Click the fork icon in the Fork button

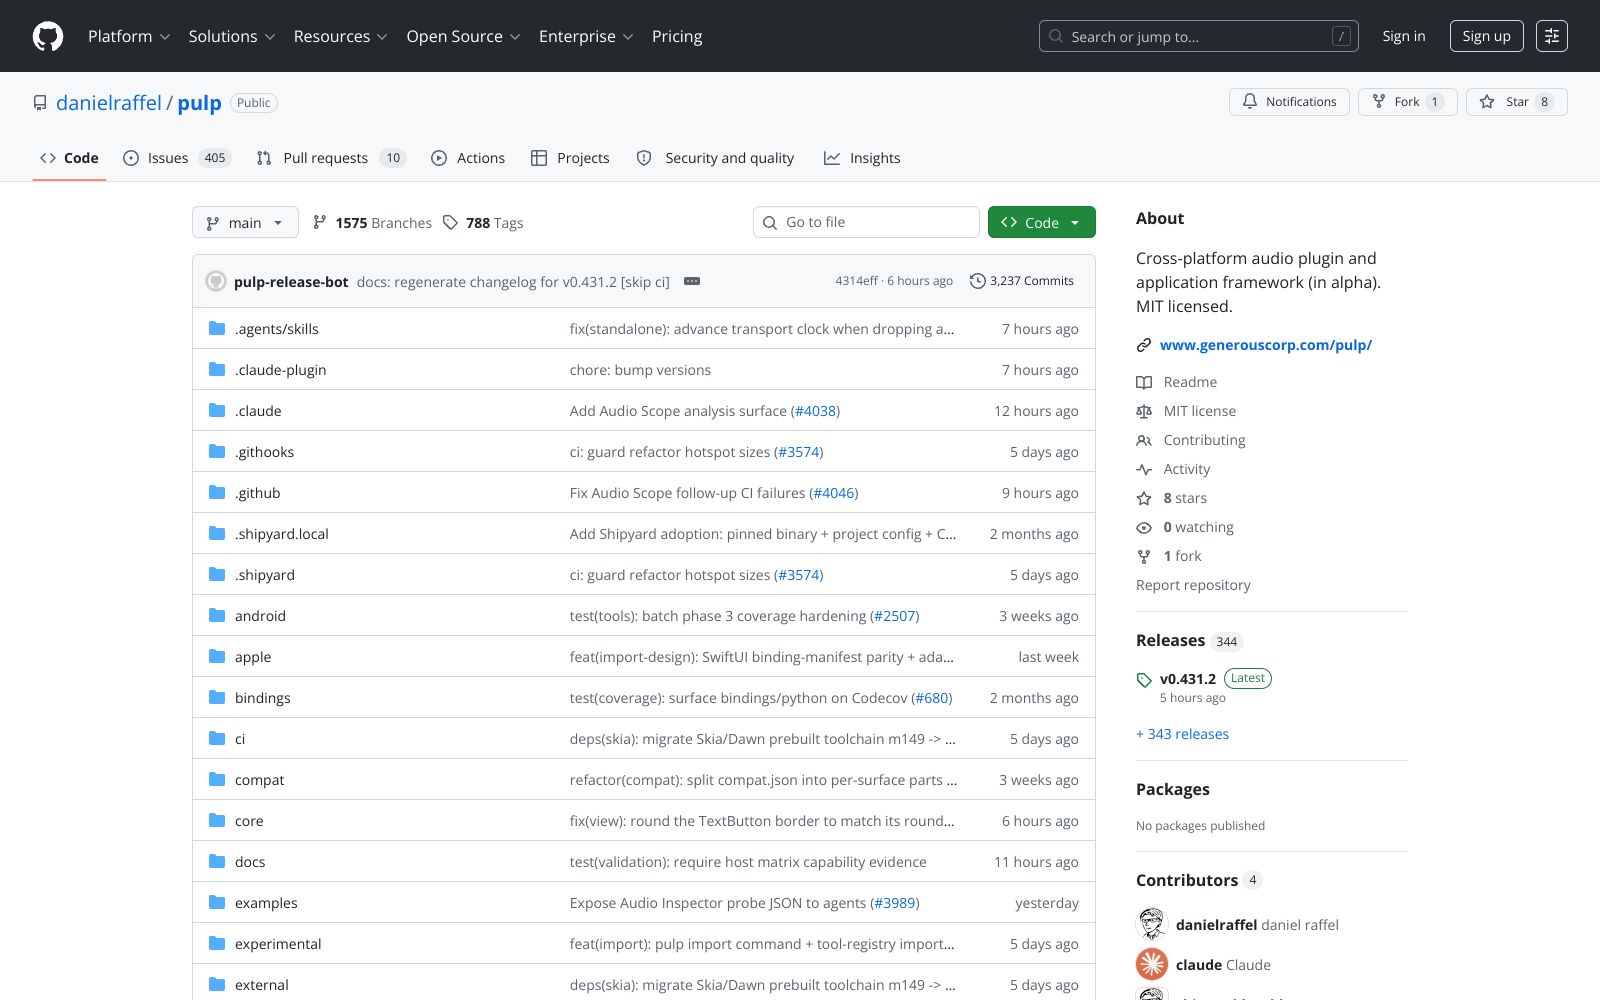(1379, 102)
